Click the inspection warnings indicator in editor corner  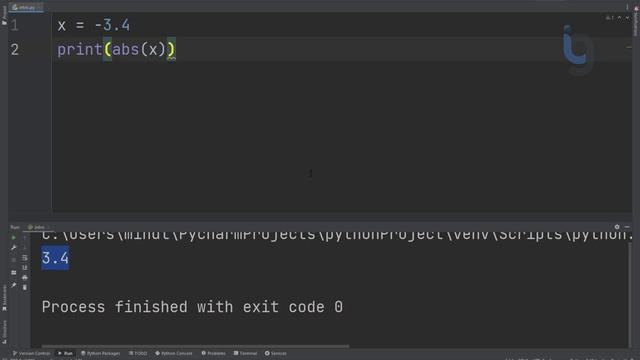tap(609, 18)
